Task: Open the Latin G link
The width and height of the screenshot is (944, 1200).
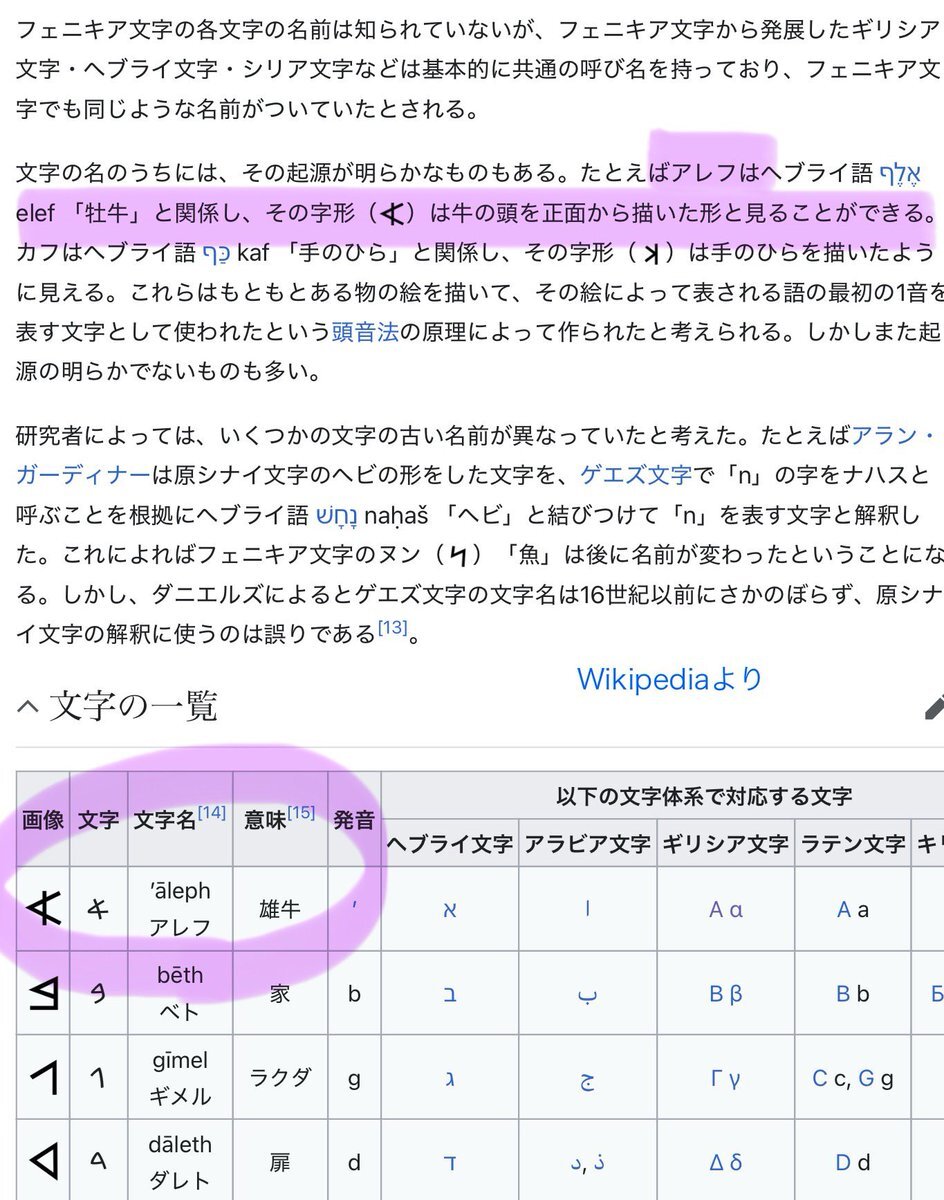Action: click(x=866, y=1078)
